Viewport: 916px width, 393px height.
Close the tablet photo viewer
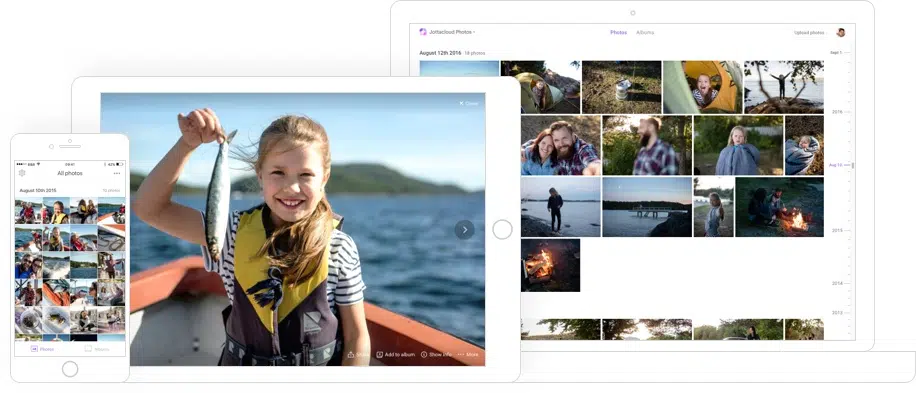coord(469,103)
